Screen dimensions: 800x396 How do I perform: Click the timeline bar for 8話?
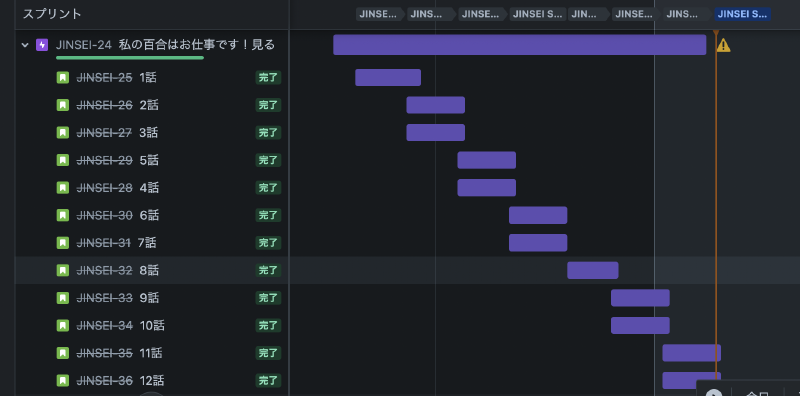coord(592,270)
